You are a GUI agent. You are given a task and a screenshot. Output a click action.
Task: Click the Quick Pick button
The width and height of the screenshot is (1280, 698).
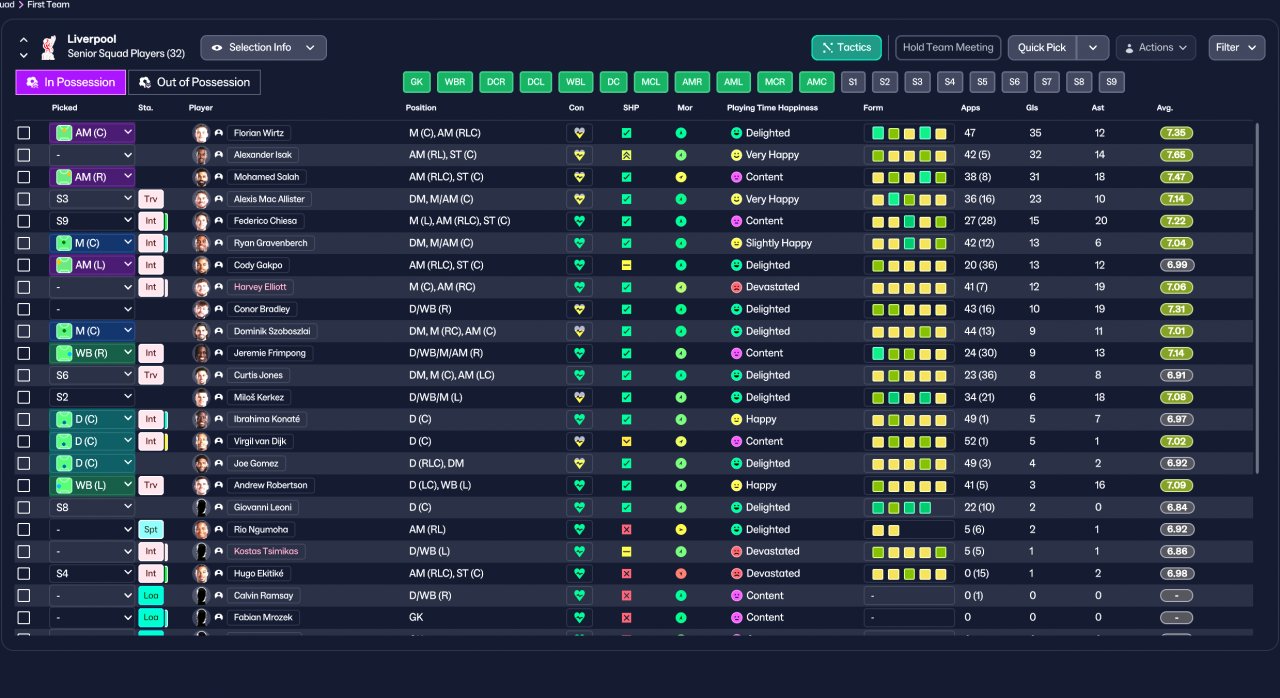pyautogui.click(x=1043, y=47)
